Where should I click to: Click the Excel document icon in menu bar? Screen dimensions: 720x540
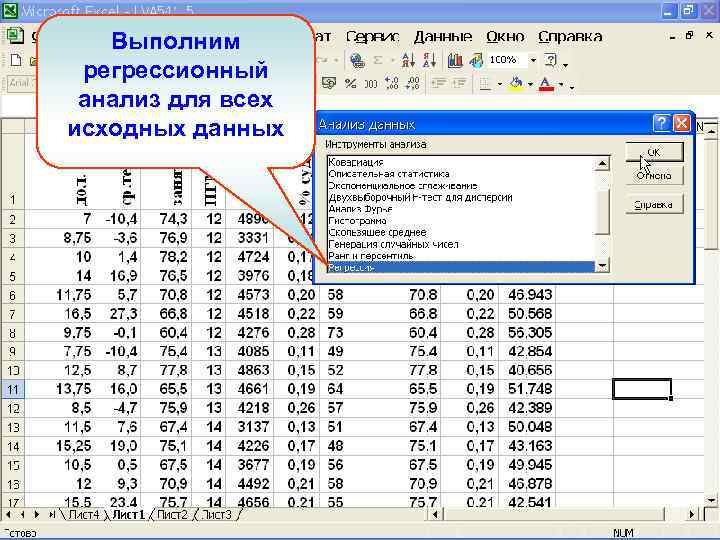tap(15, 36)
